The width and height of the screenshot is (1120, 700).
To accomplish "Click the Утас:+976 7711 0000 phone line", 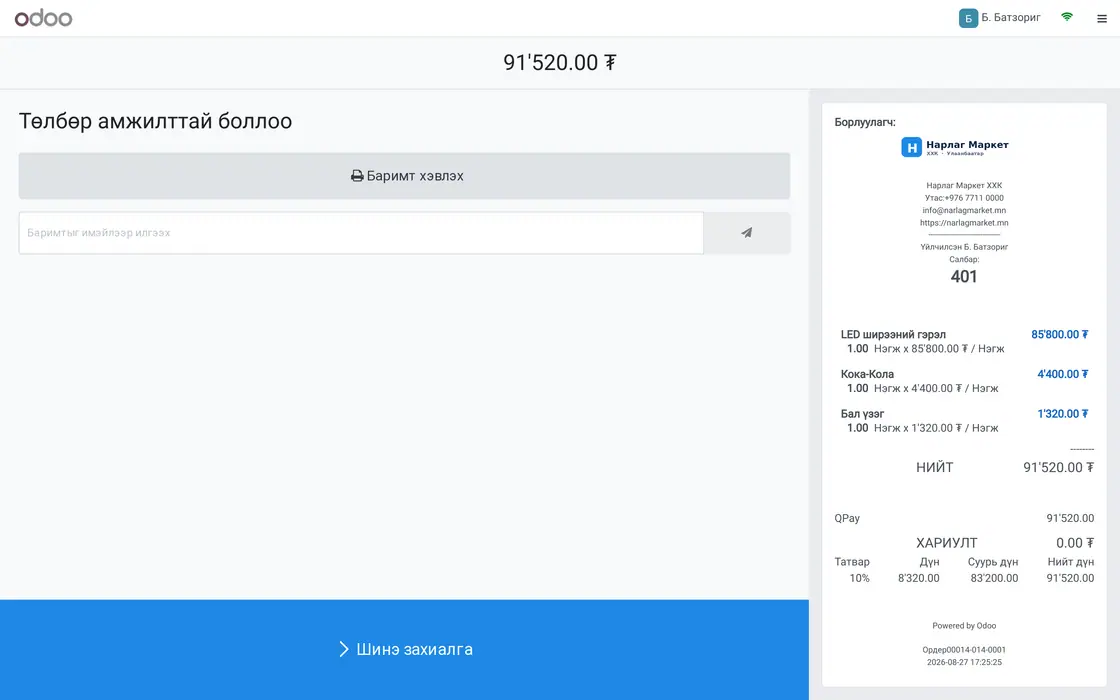I will click(x=964, y=198).
